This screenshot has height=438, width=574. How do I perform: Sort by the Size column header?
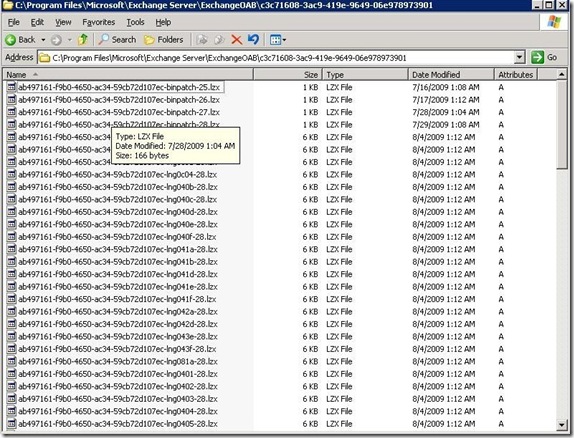[288, 75]
